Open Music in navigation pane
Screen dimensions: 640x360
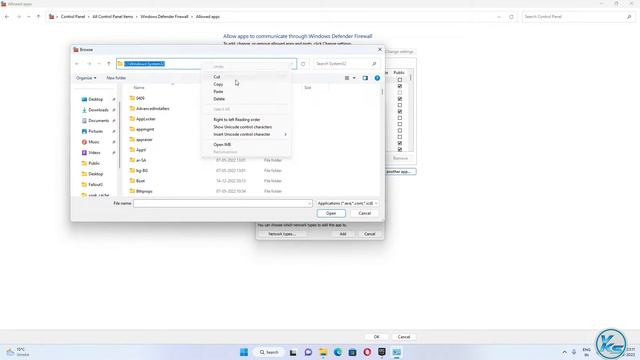(93, 142)
